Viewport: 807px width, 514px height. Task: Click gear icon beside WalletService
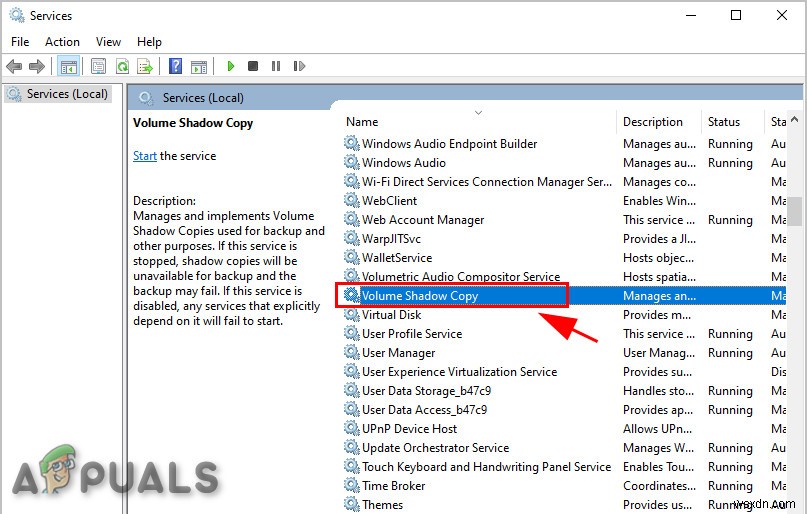[x=352, y=257]
